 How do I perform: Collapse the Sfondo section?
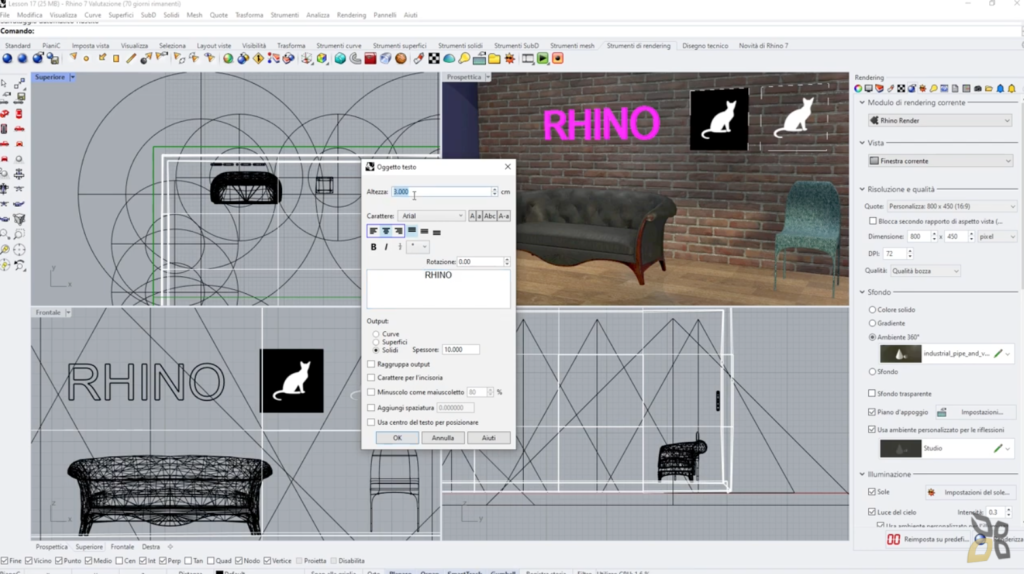tap(862, 292)
